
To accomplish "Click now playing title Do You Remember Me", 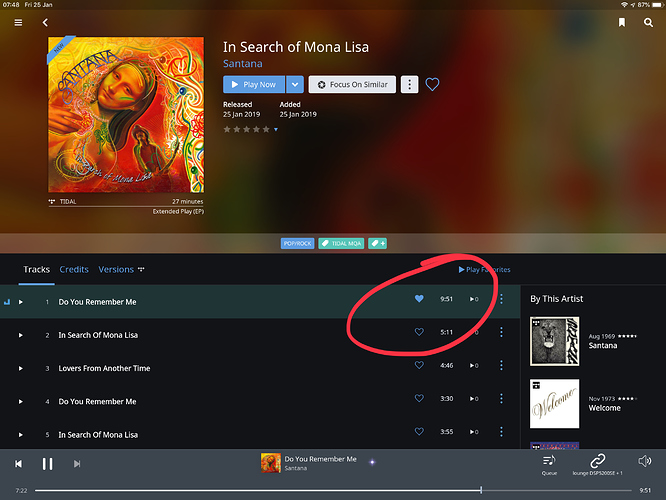I will 320,459.
